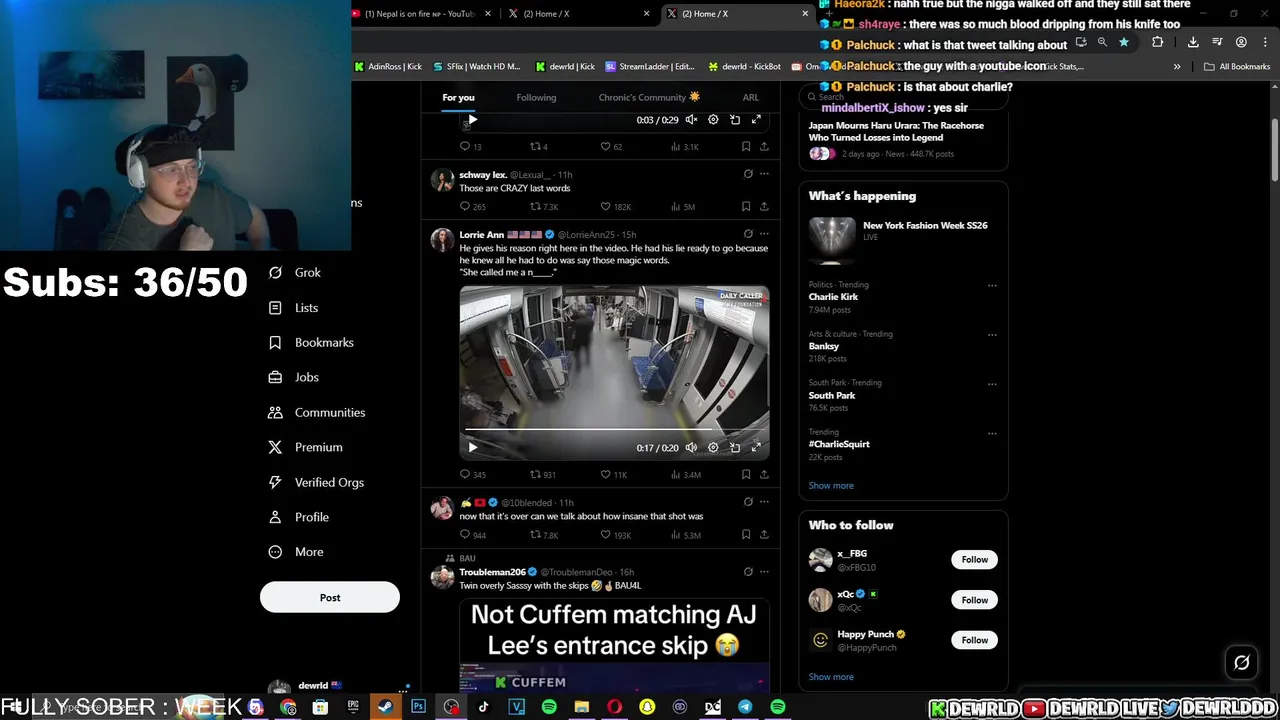Switch to Nepal is on fire YouTube tab

click(x=421, y=13)
